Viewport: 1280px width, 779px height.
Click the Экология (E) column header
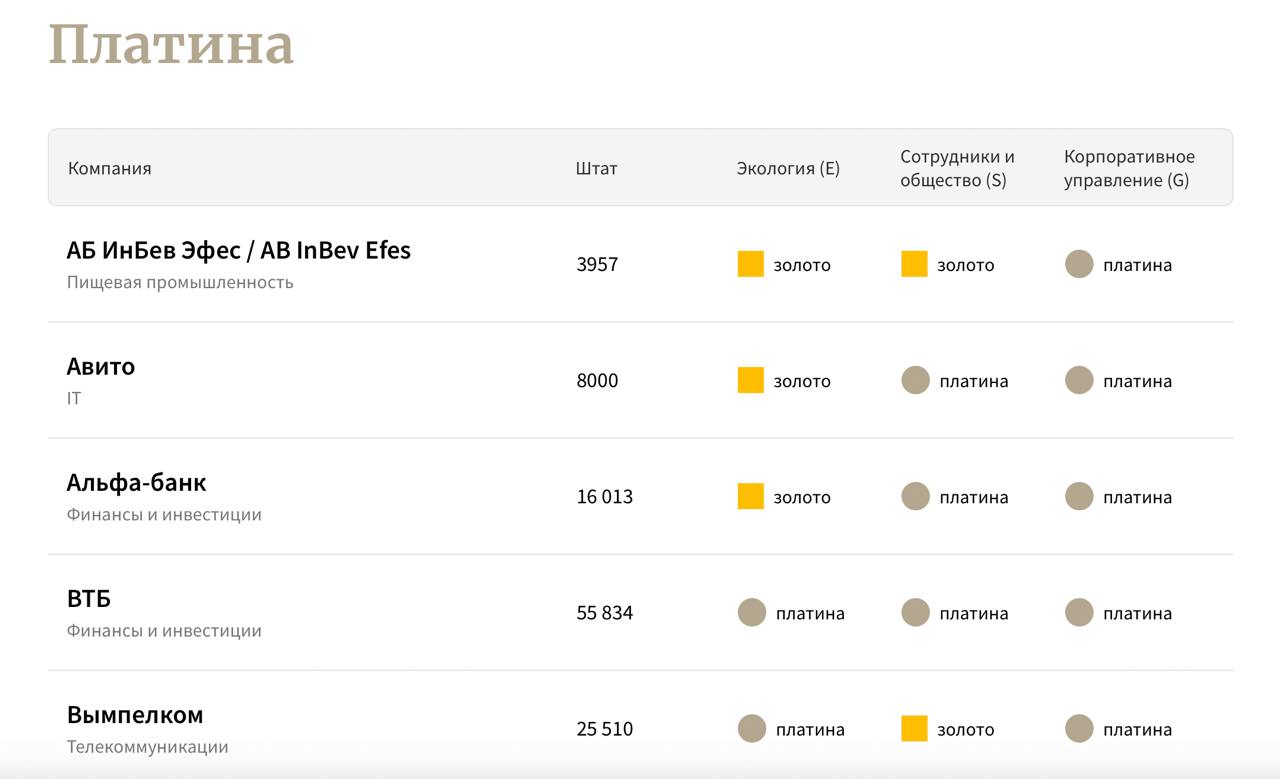pyautogui.click(x=788, y=168)
